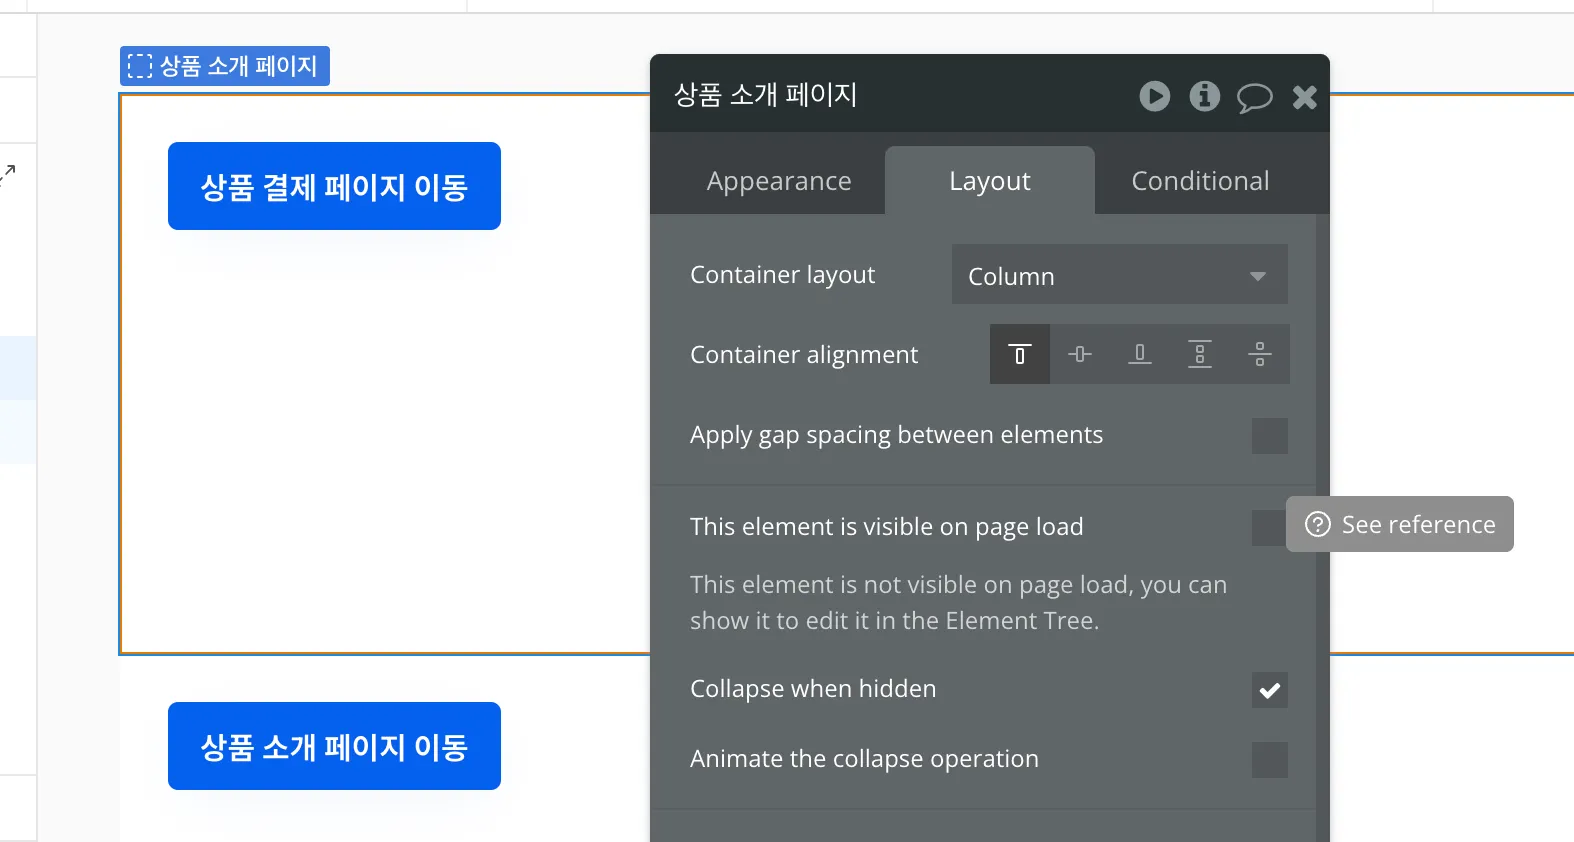Switch to the Appearance tab
Viewport: 1574px width, 842px height.
click(x=779, y=181)
